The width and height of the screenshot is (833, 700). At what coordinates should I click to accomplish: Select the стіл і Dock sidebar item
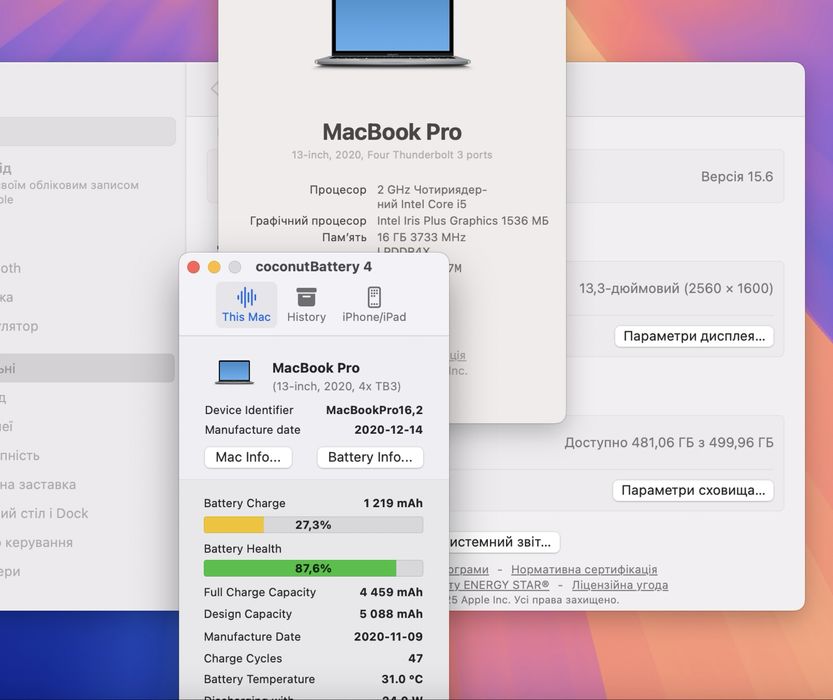tap(87, 514)
